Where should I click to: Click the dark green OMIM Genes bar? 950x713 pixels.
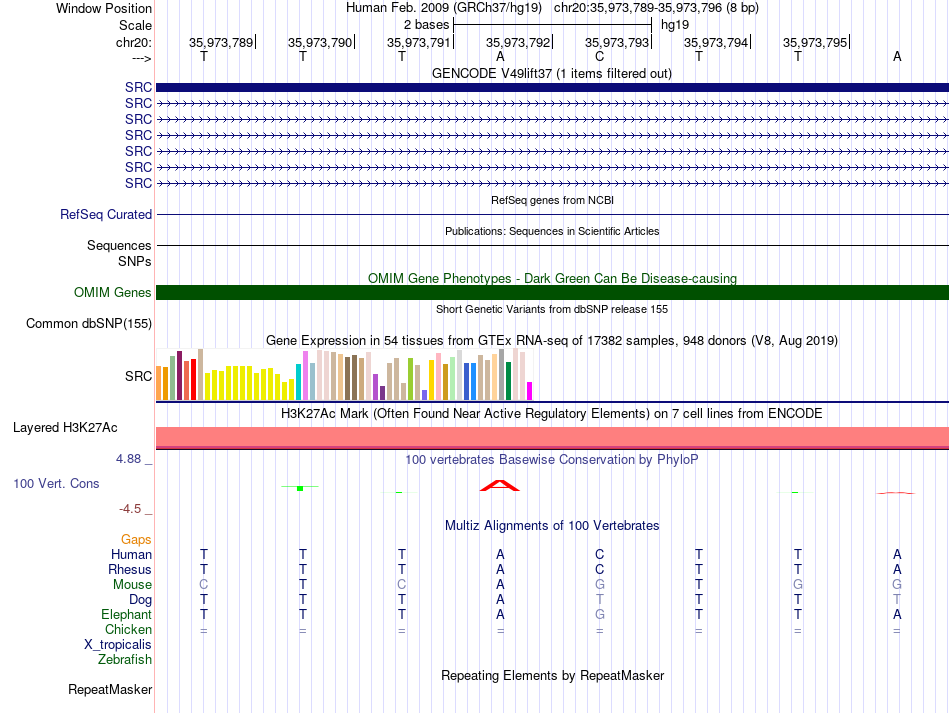[x=552, y=293]
